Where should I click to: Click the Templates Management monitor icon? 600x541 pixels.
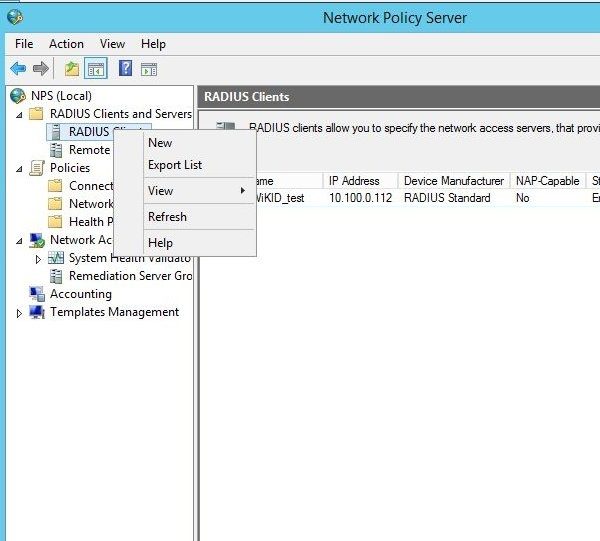tap(37, 312)
